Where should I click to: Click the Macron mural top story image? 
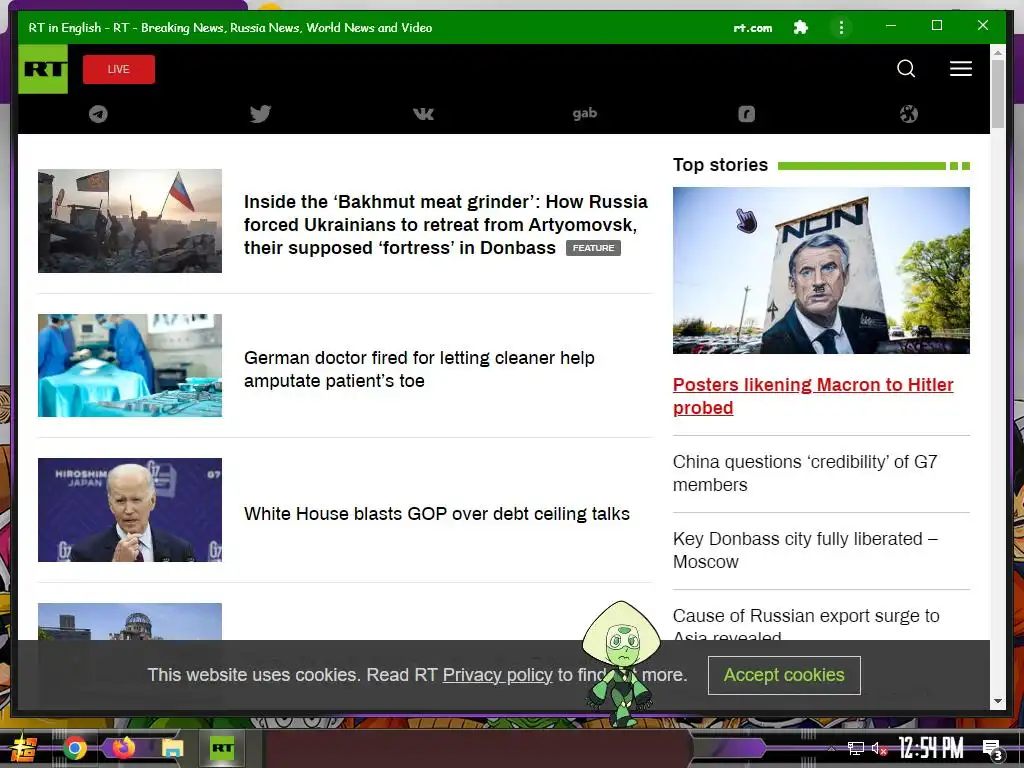(821, 270)
